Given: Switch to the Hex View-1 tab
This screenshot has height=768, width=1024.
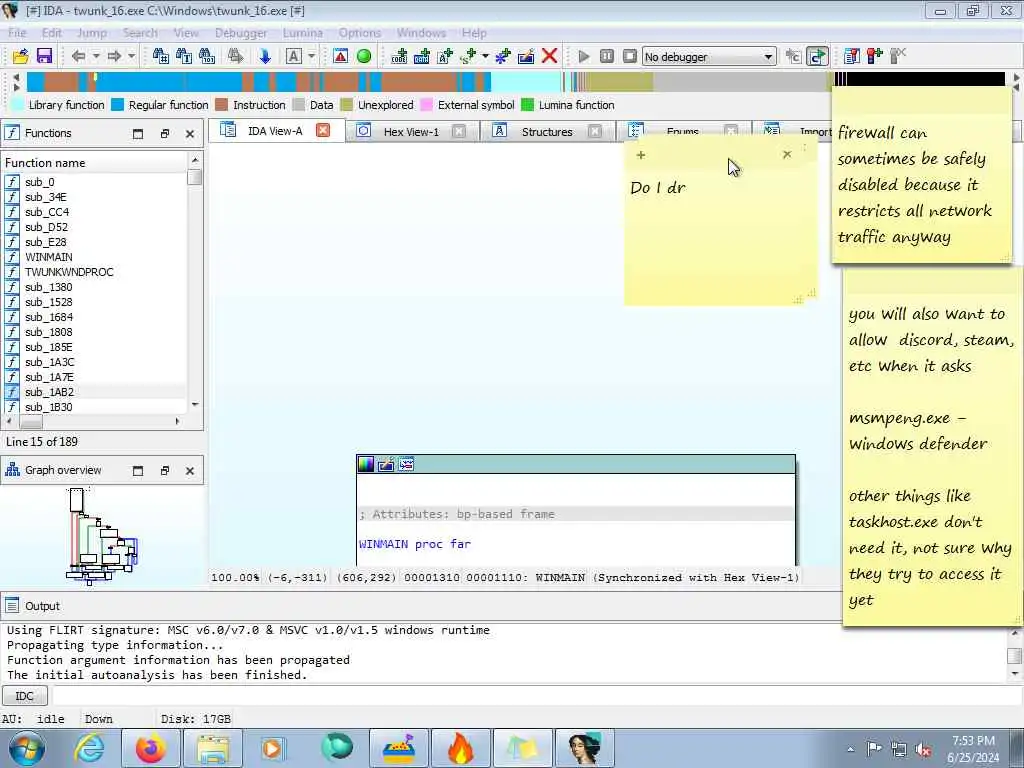Looking at the screenshot, I should pos(411,131).
